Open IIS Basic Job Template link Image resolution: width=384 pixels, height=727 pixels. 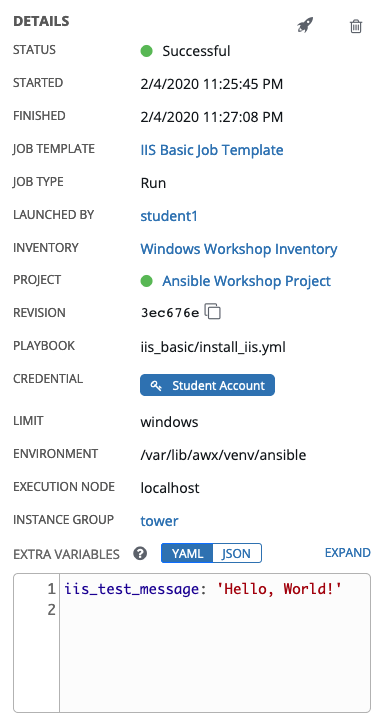pyautogui.click(x=211, y=150)
